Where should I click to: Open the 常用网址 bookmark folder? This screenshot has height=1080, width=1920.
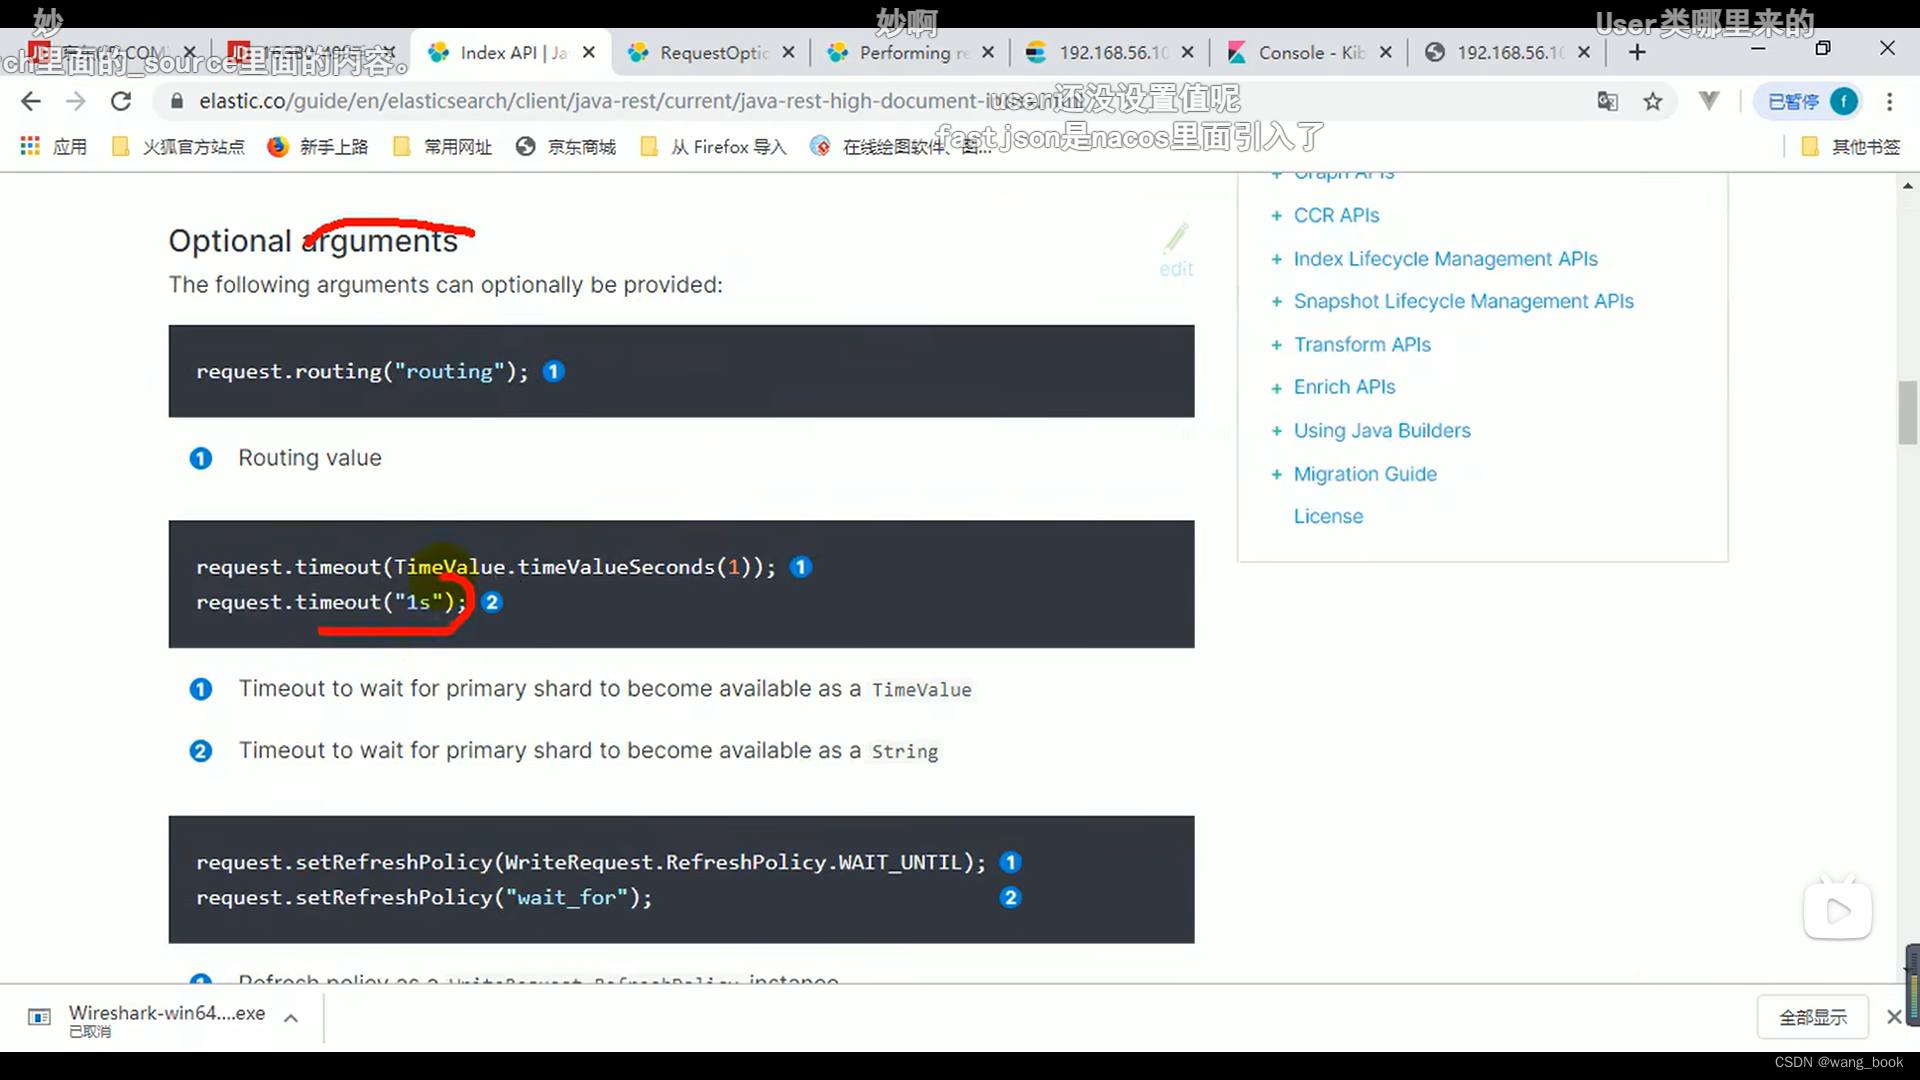[x=442, y=147]
